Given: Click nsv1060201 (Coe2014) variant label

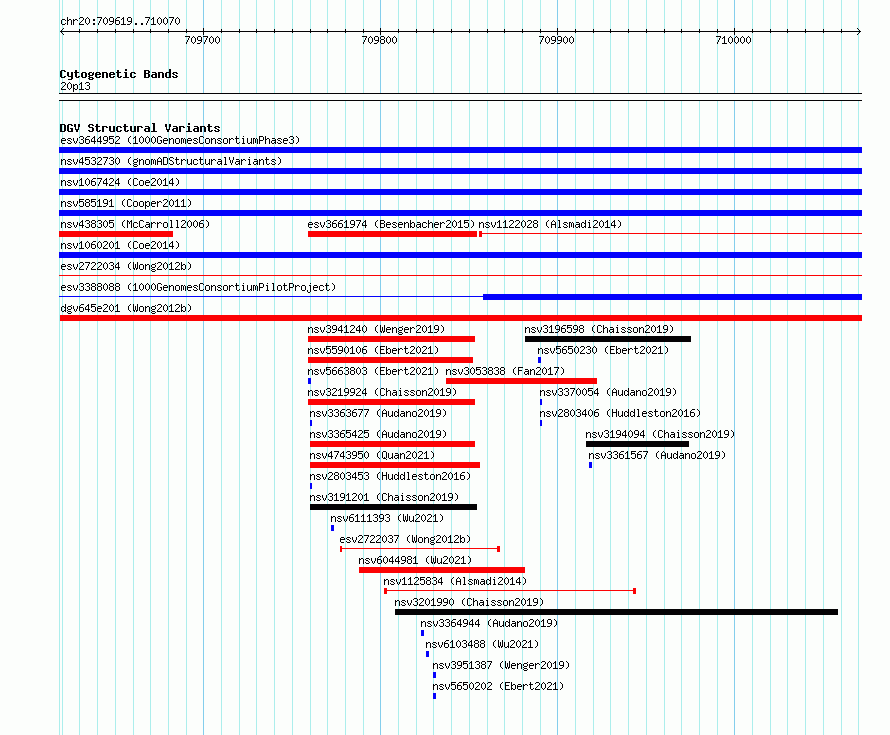Looking at the screenshot, I should point(120,245).
